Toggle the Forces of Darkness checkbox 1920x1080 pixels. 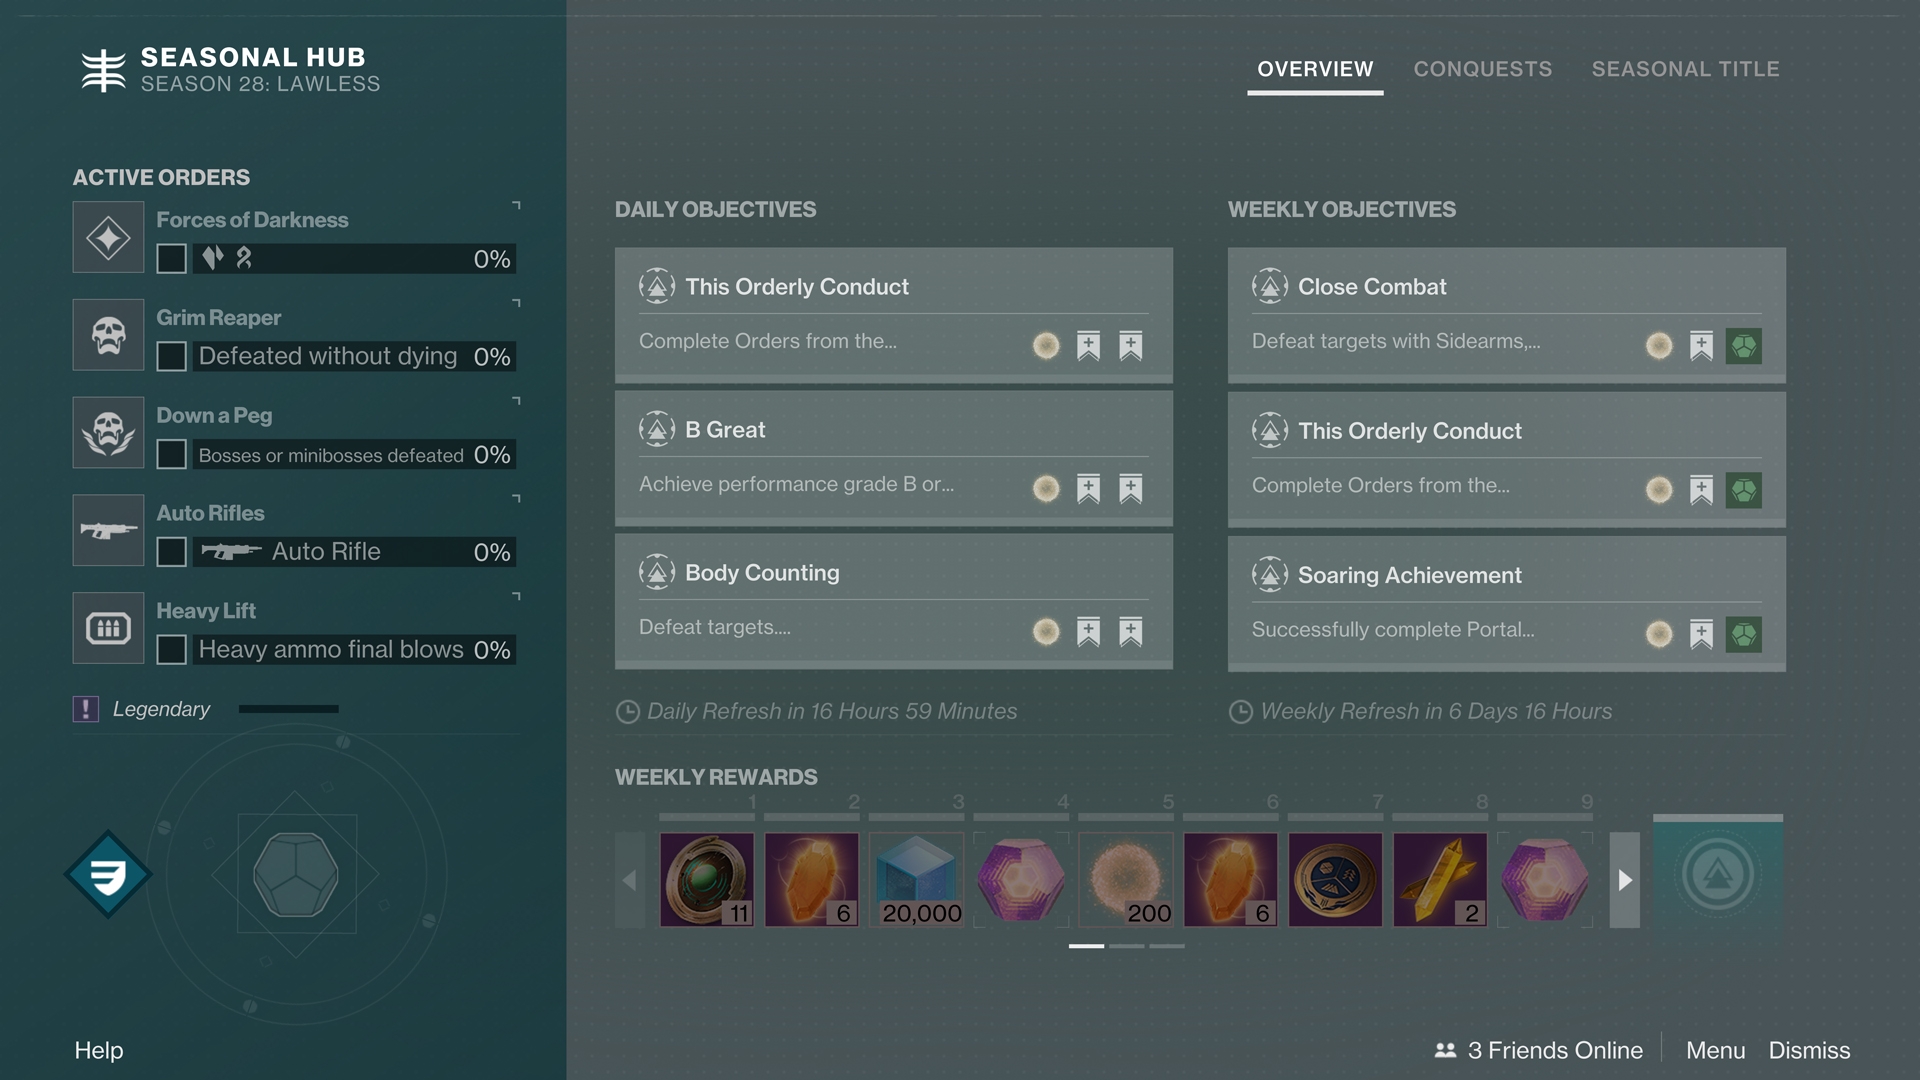point(171,259)
